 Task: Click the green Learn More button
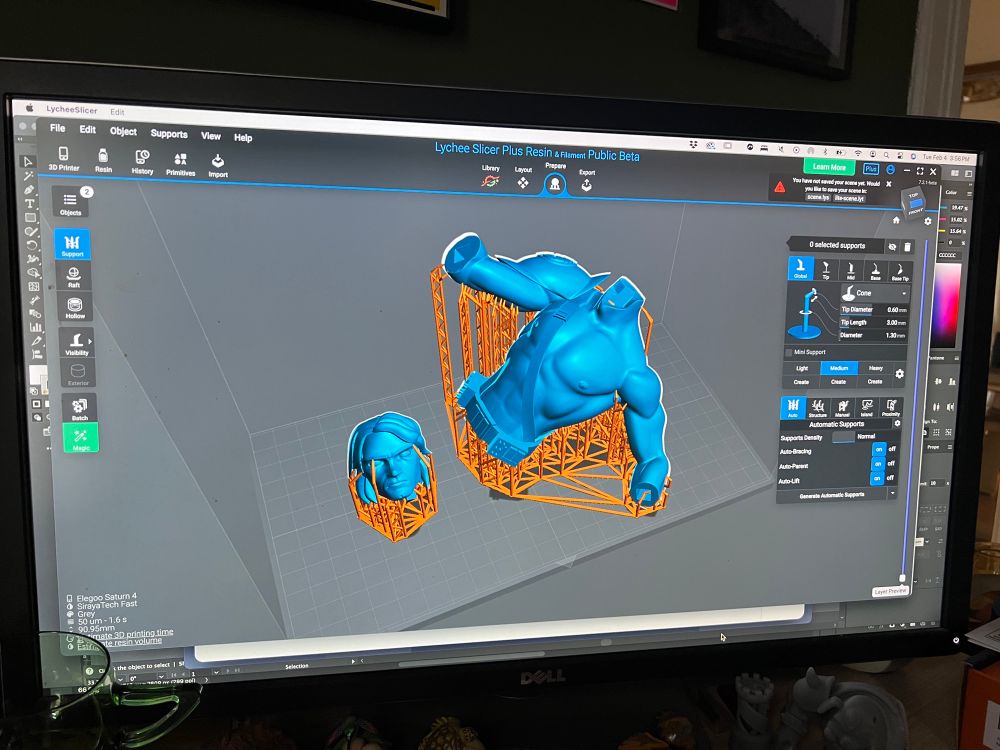click(829, 167)
